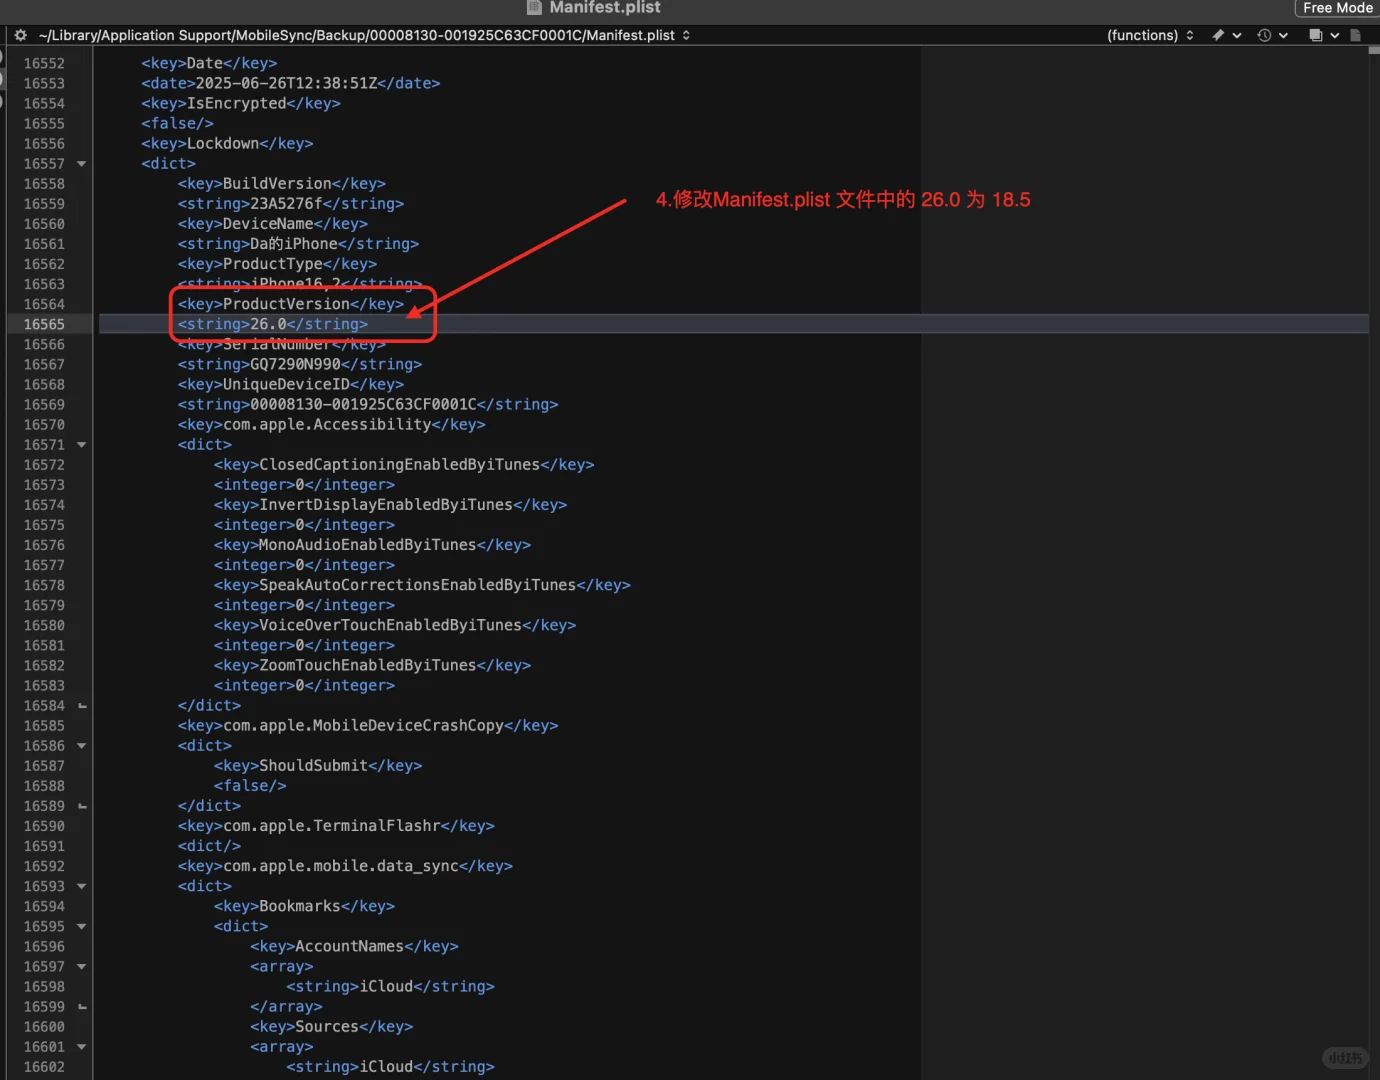Click the com.apple.TerminalFlashr key
The width and height of the screenshot is (1380, 1080).
tap(336, 826)
